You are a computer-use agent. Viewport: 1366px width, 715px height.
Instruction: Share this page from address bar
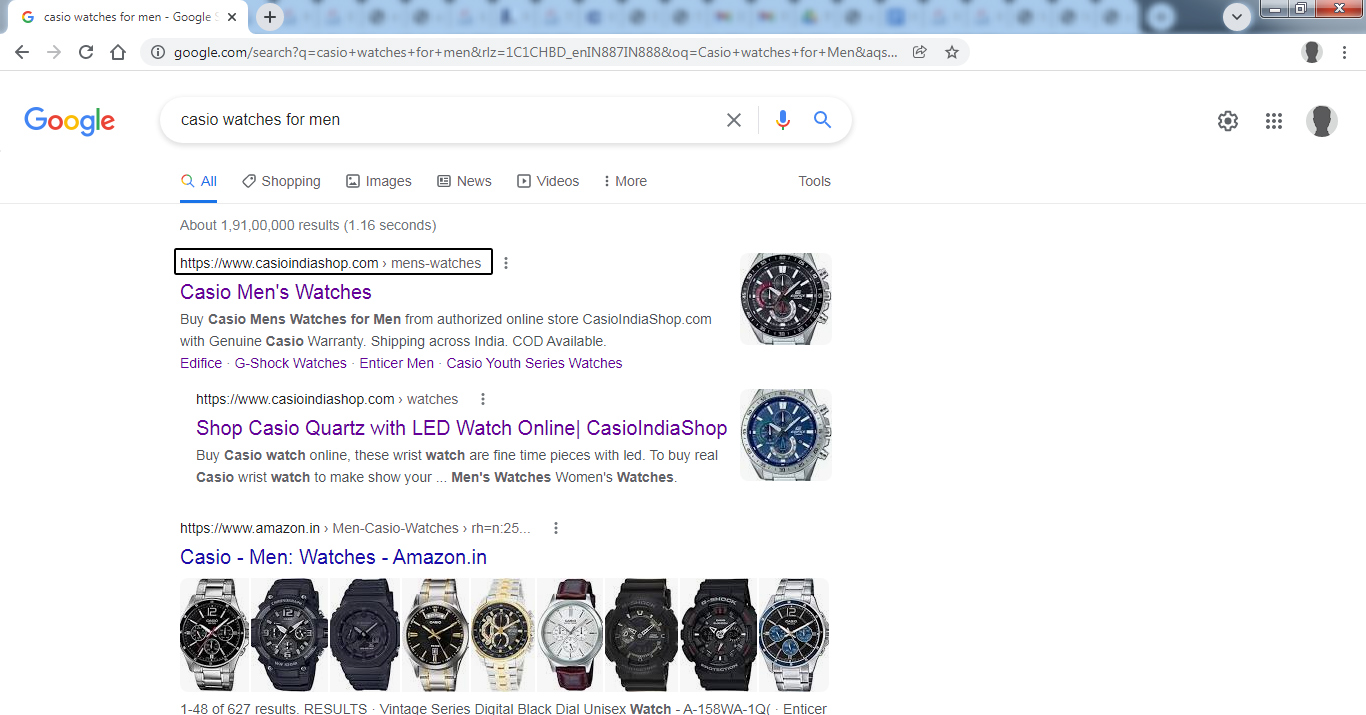pos(919,52)
